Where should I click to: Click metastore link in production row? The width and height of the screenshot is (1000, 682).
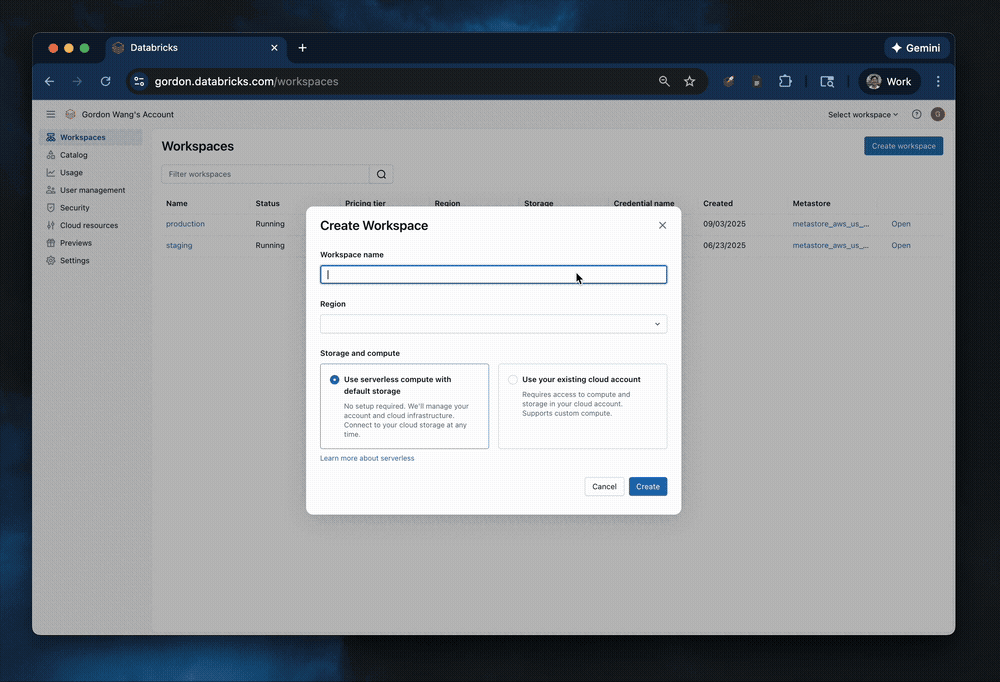point(830,224)
